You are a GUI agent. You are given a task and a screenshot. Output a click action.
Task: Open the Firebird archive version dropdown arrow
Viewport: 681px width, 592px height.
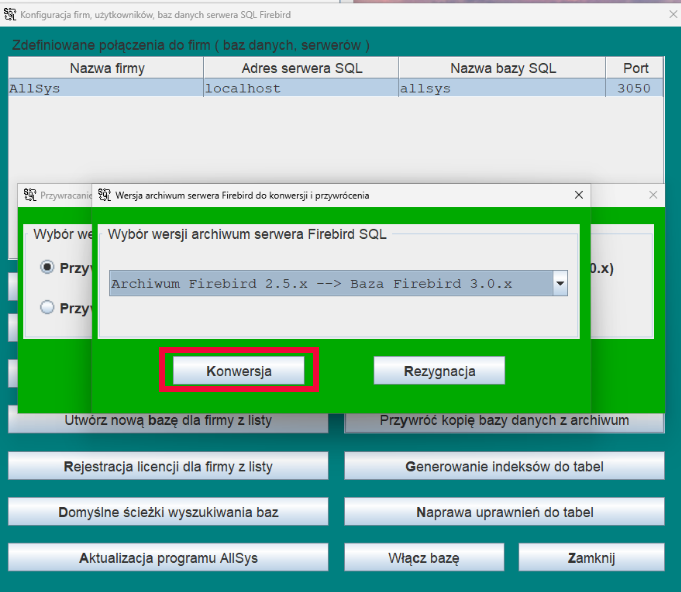click(560, 283)
